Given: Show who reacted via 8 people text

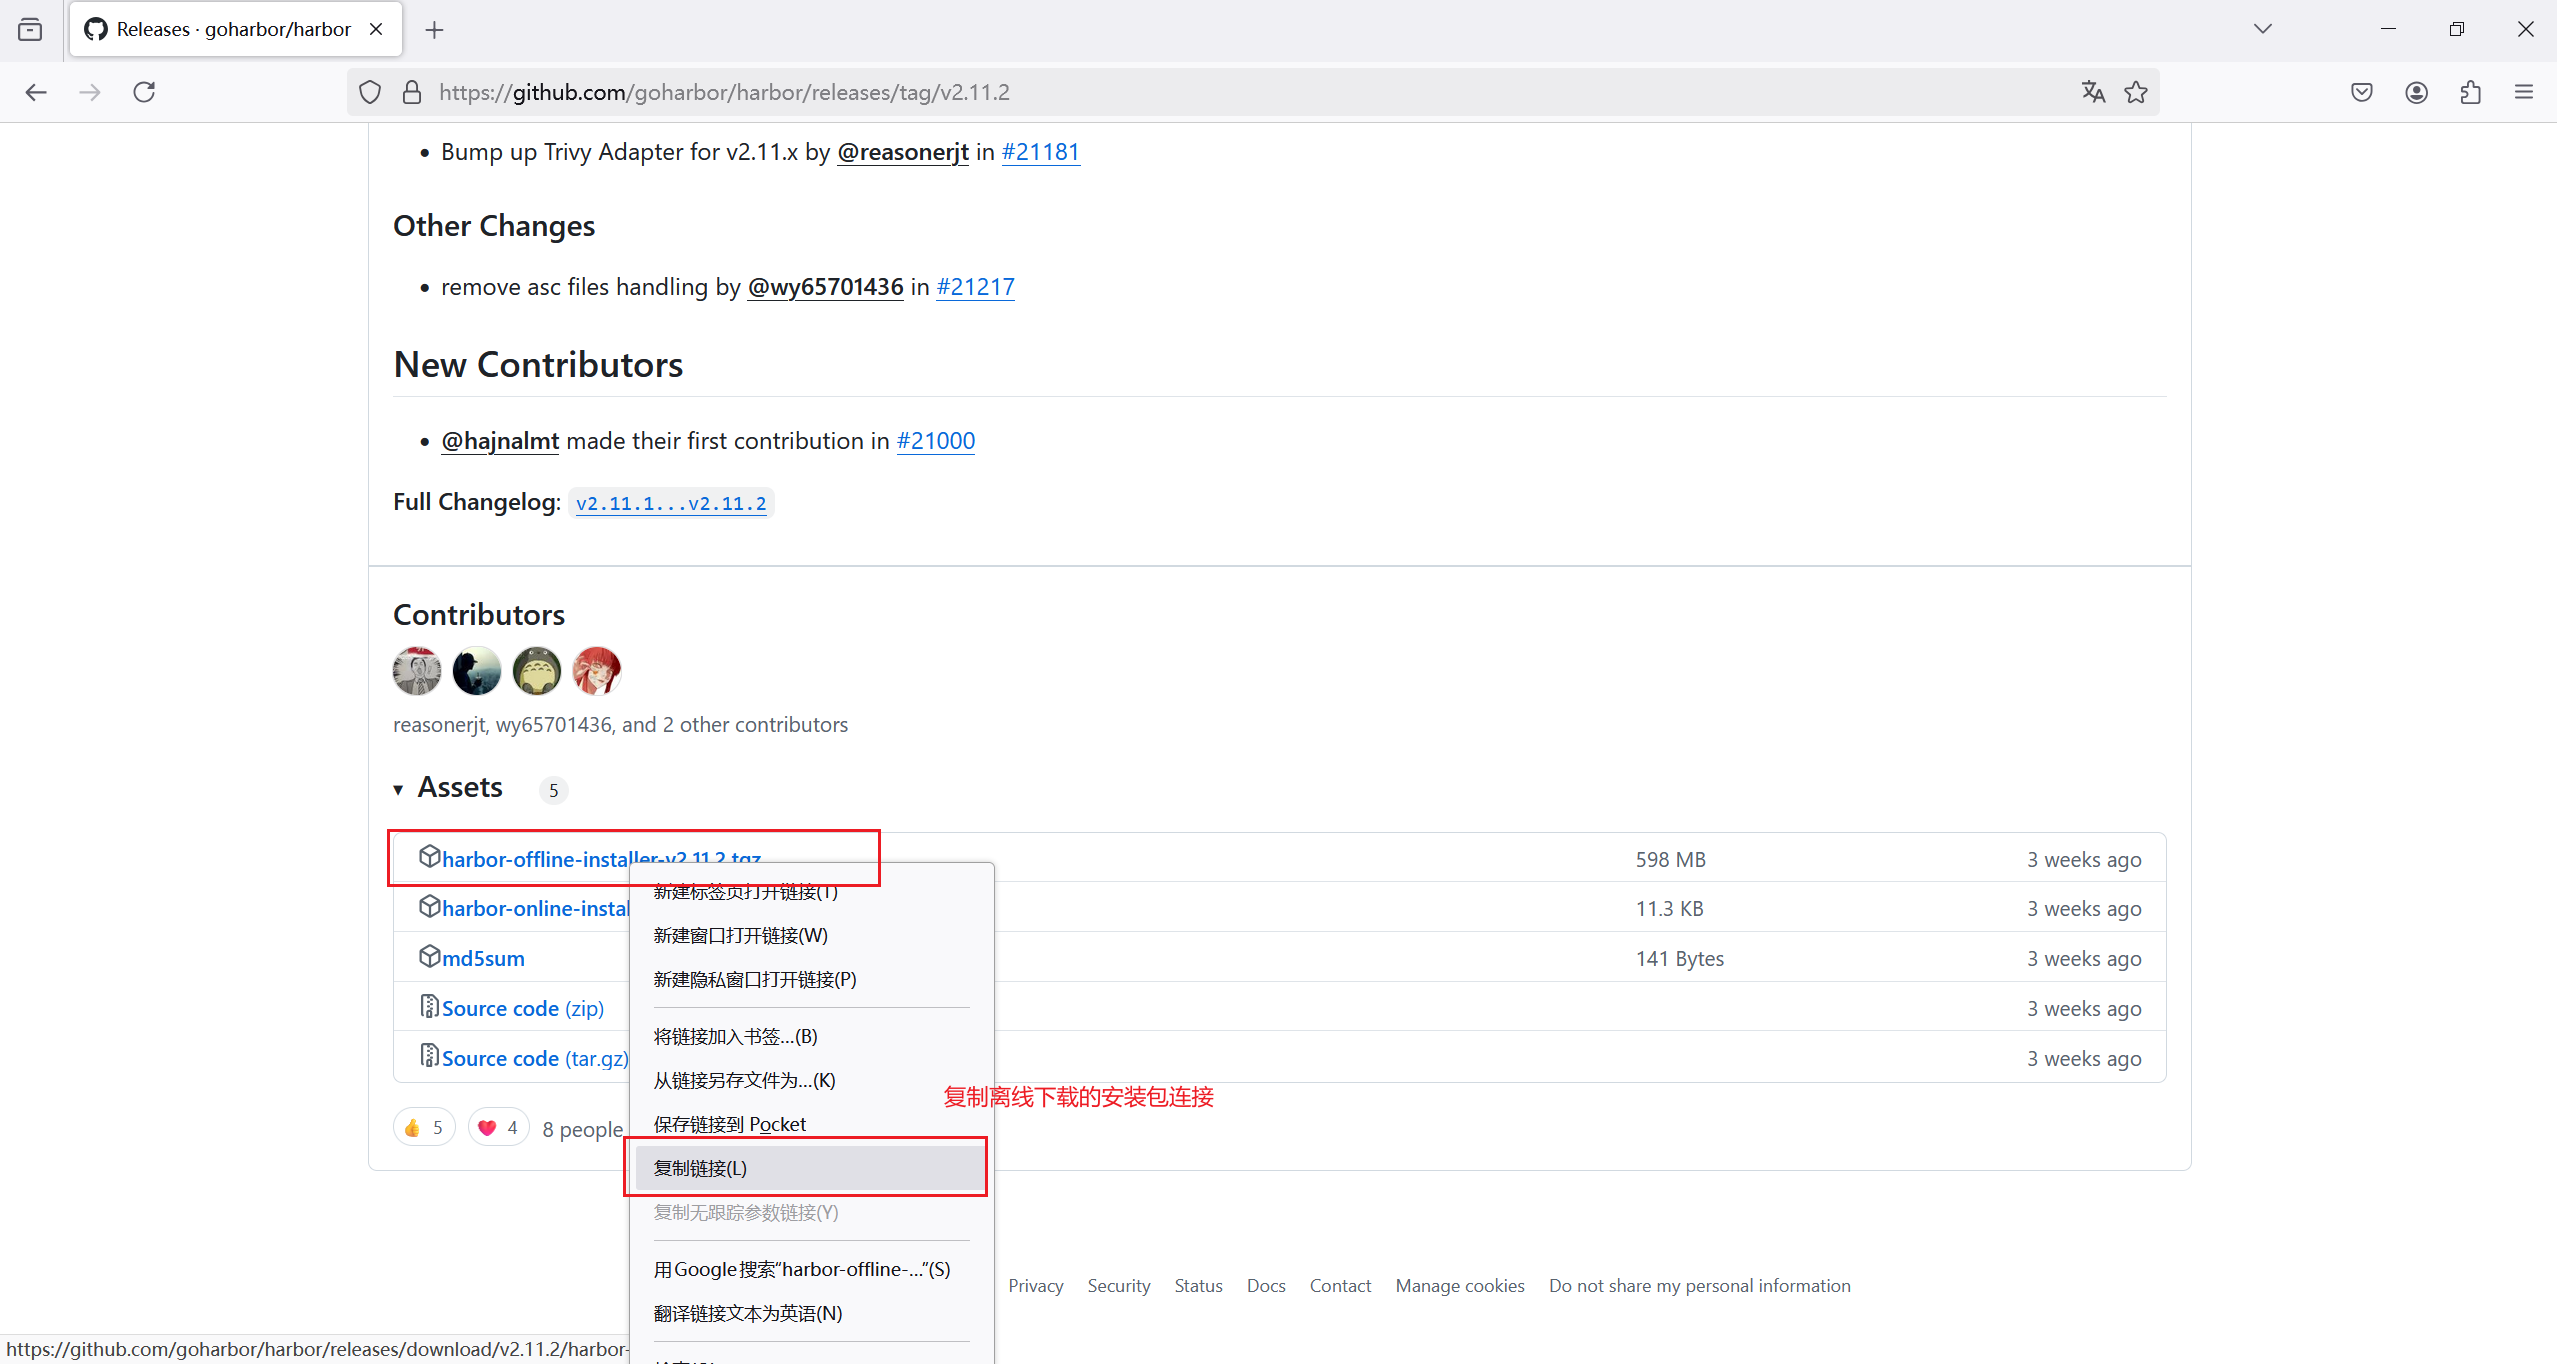Looking at the screenshot, I should click(x=583, y=1129).
